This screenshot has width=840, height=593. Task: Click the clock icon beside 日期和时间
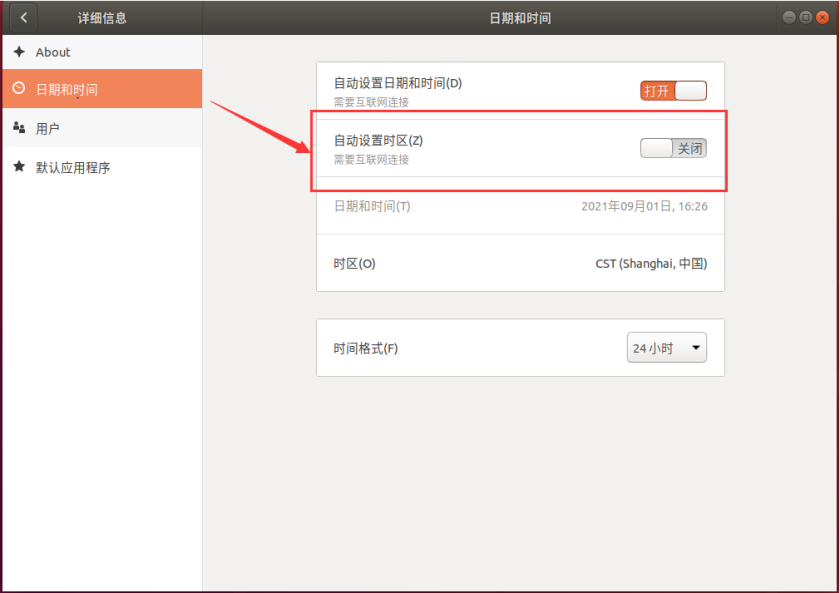click(19, 88)
